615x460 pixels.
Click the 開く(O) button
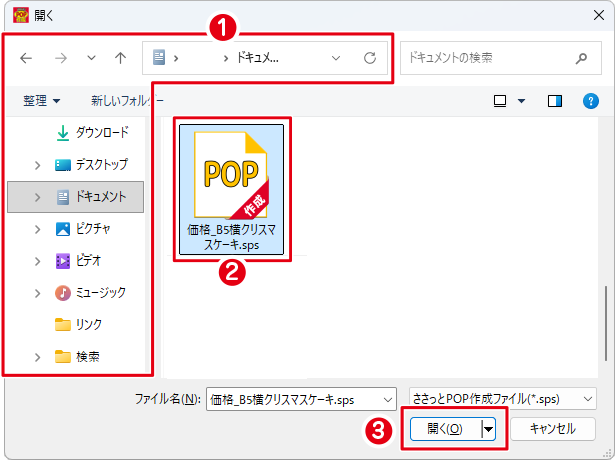coord(445,428)
